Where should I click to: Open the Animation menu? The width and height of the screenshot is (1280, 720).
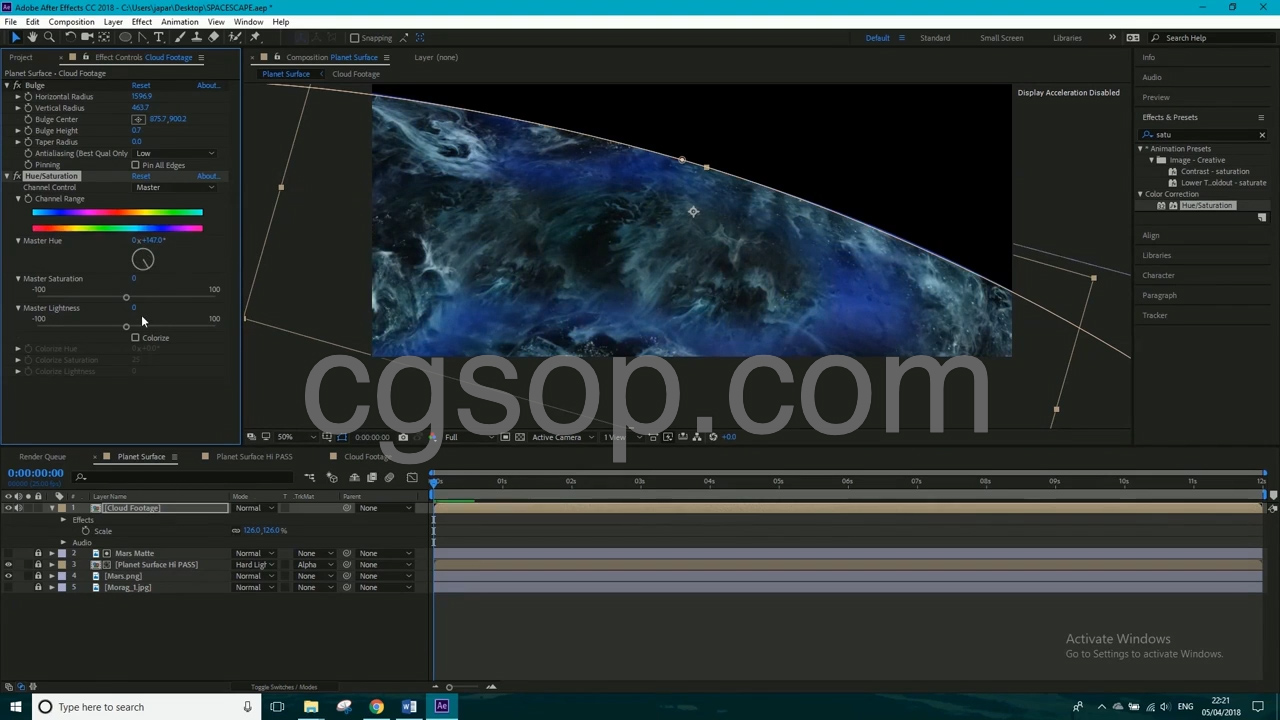[179, 22]
